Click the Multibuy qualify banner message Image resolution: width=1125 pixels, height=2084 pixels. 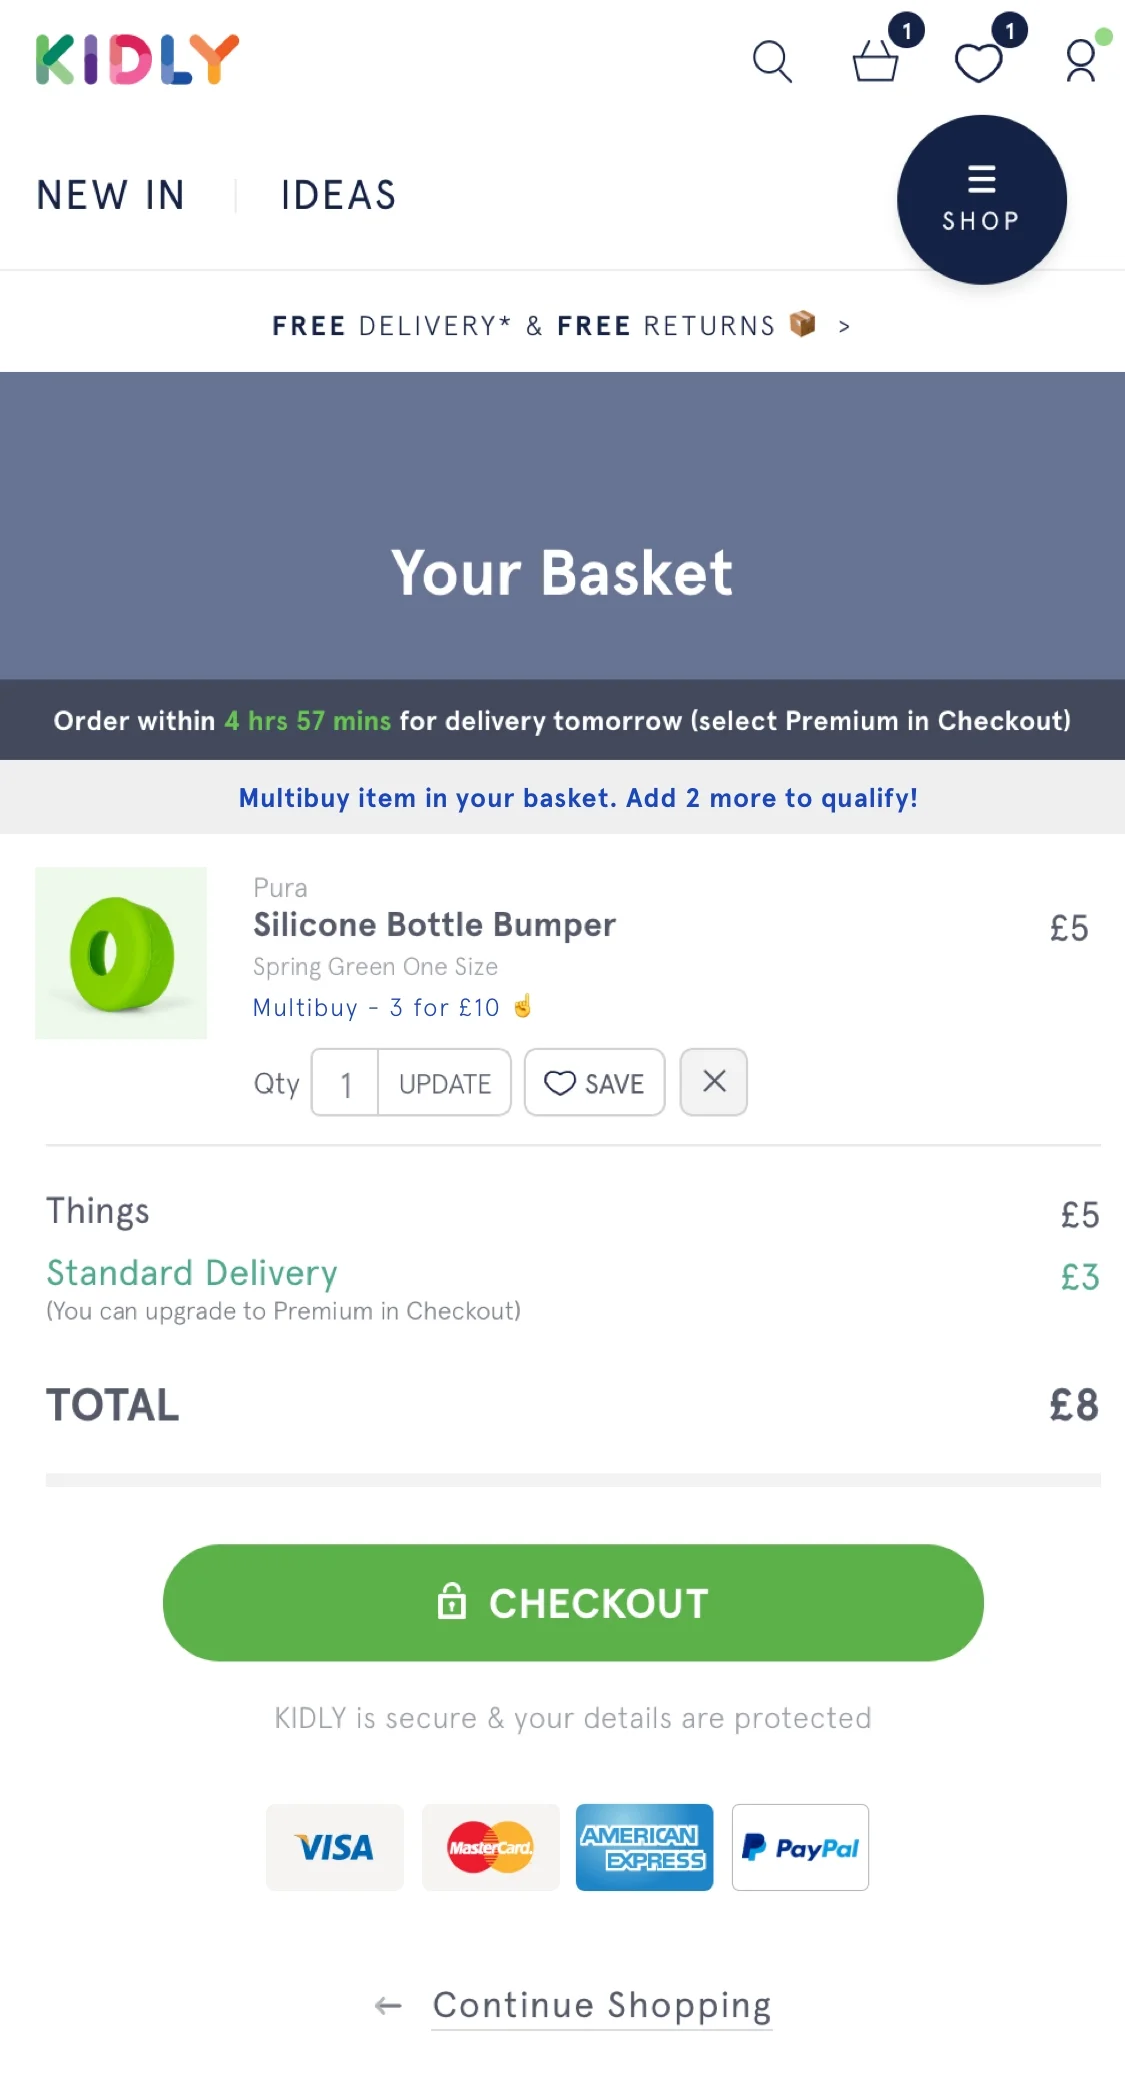[578, 798]
